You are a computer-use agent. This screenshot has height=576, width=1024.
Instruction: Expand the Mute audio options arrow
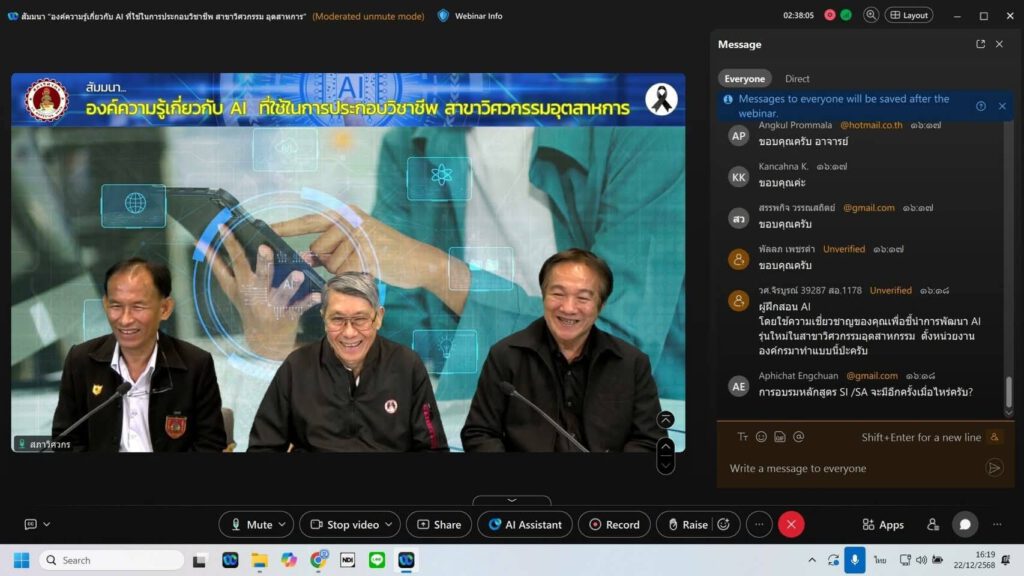coord(283,525)
